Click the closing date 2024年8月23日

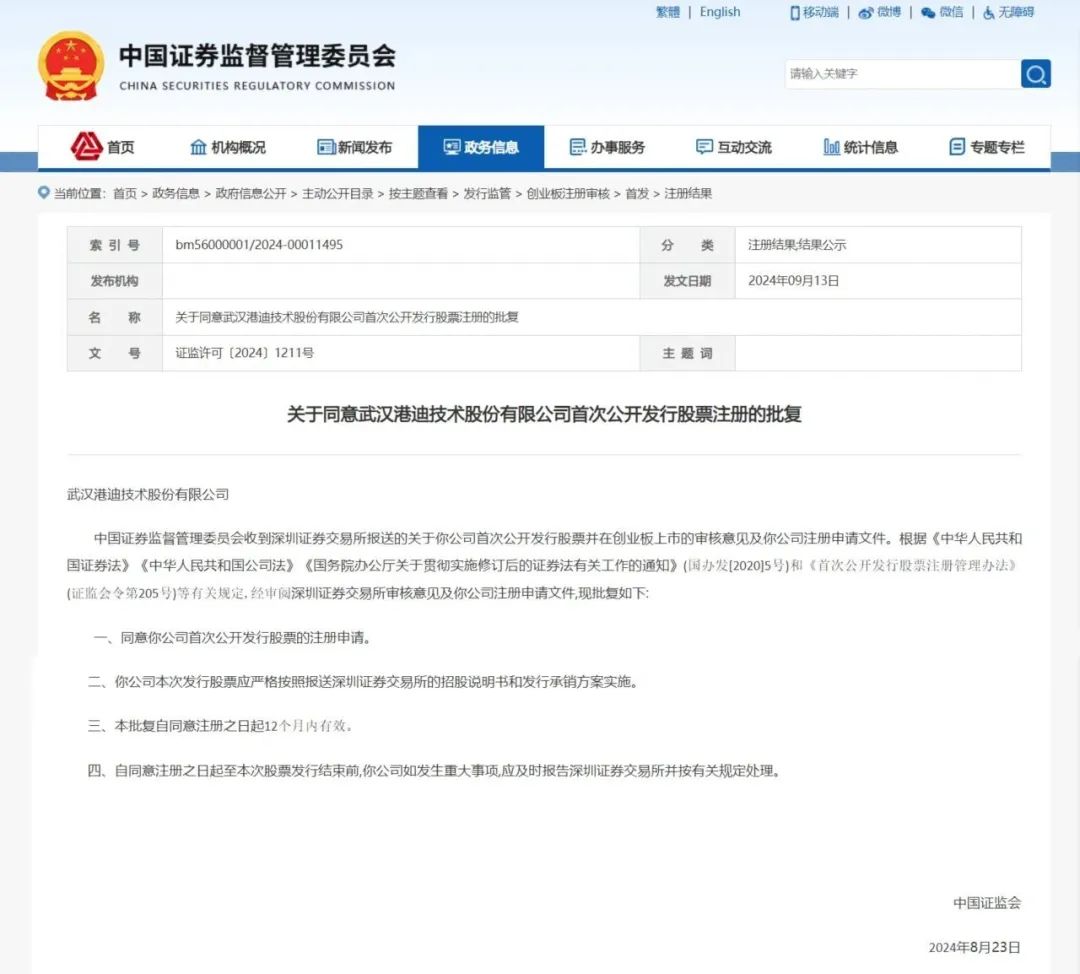coord(975,948)
